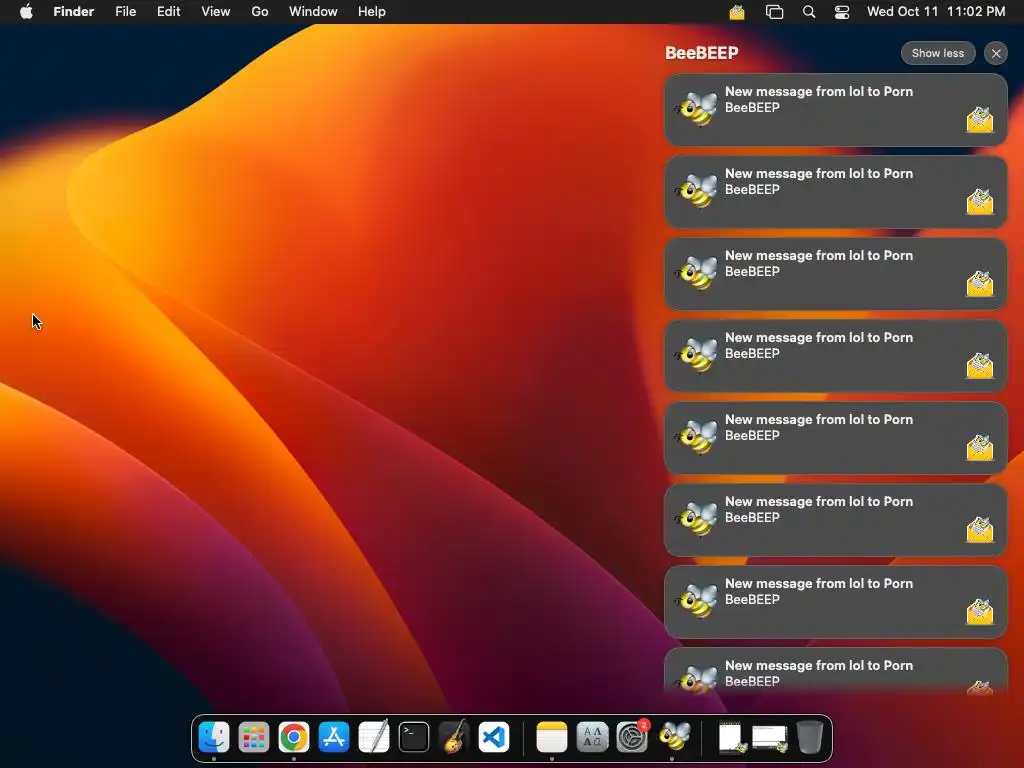
Task: Open the Edit menu
Action: click(168, 12)
